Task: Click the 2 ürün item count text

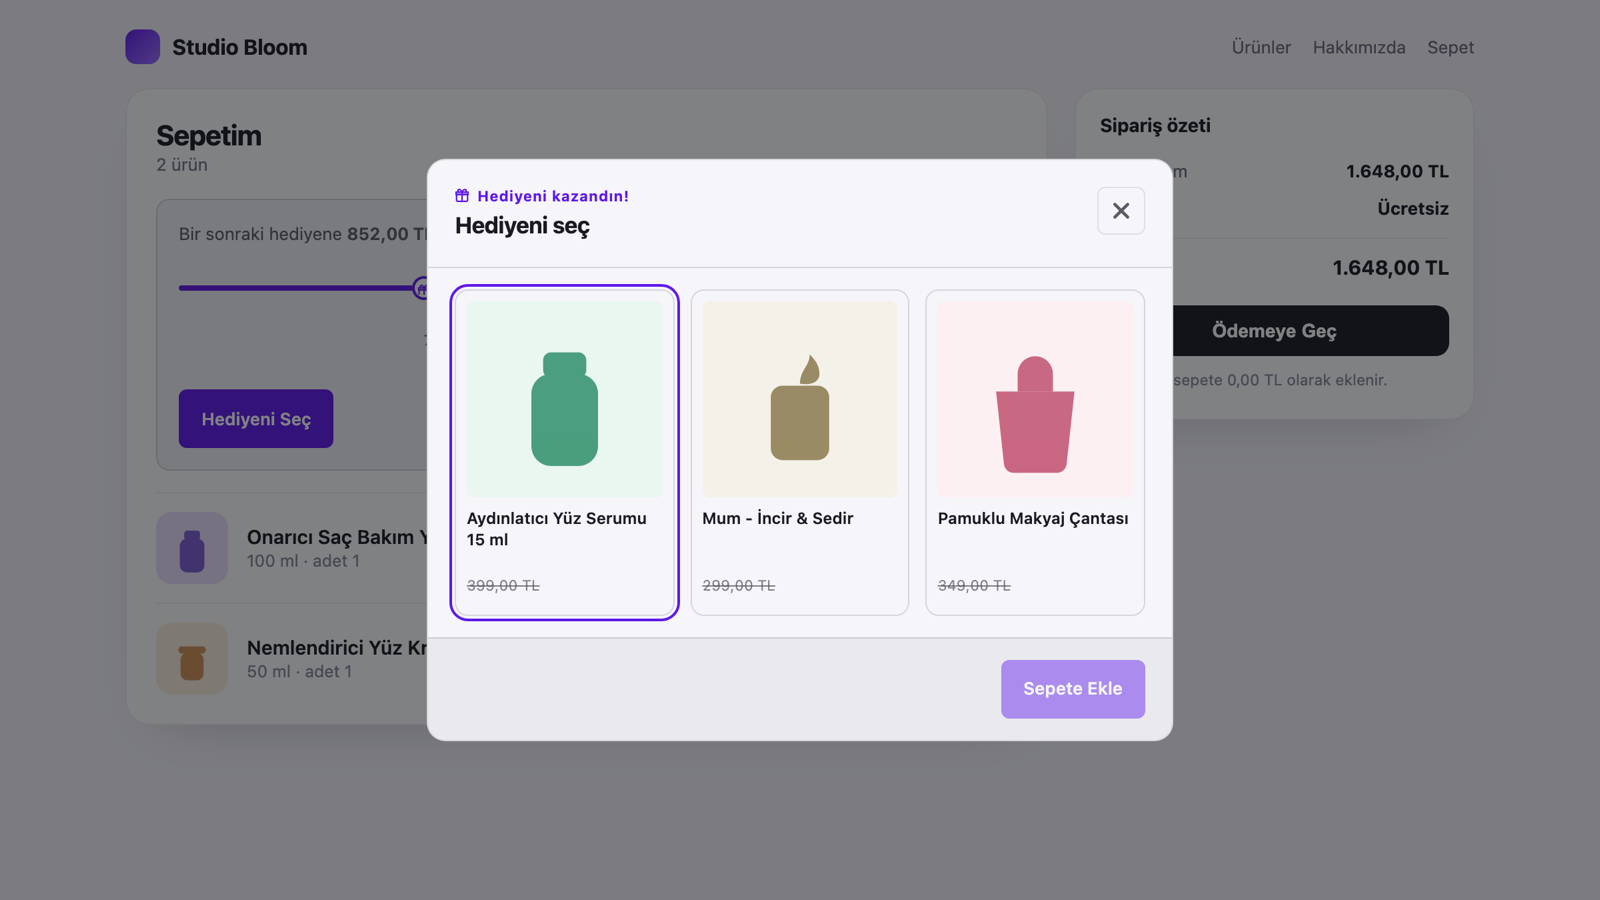Action: (x=182, y=165)
